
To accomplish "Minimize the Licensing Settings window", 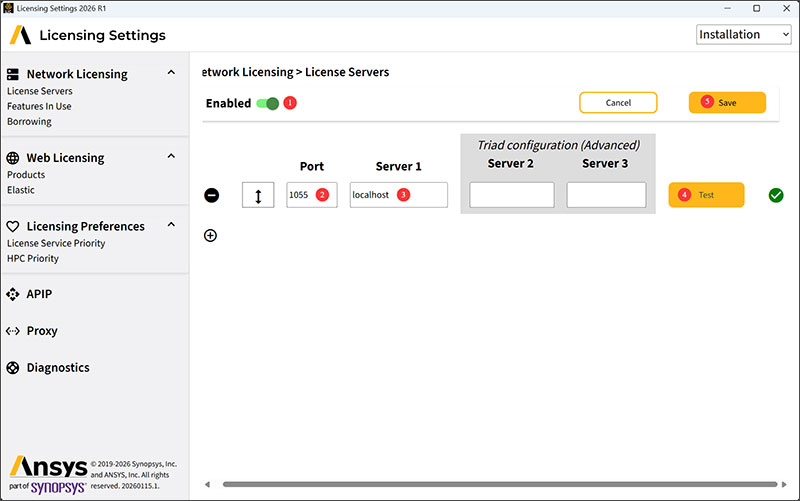I will (x=728, y=8).
